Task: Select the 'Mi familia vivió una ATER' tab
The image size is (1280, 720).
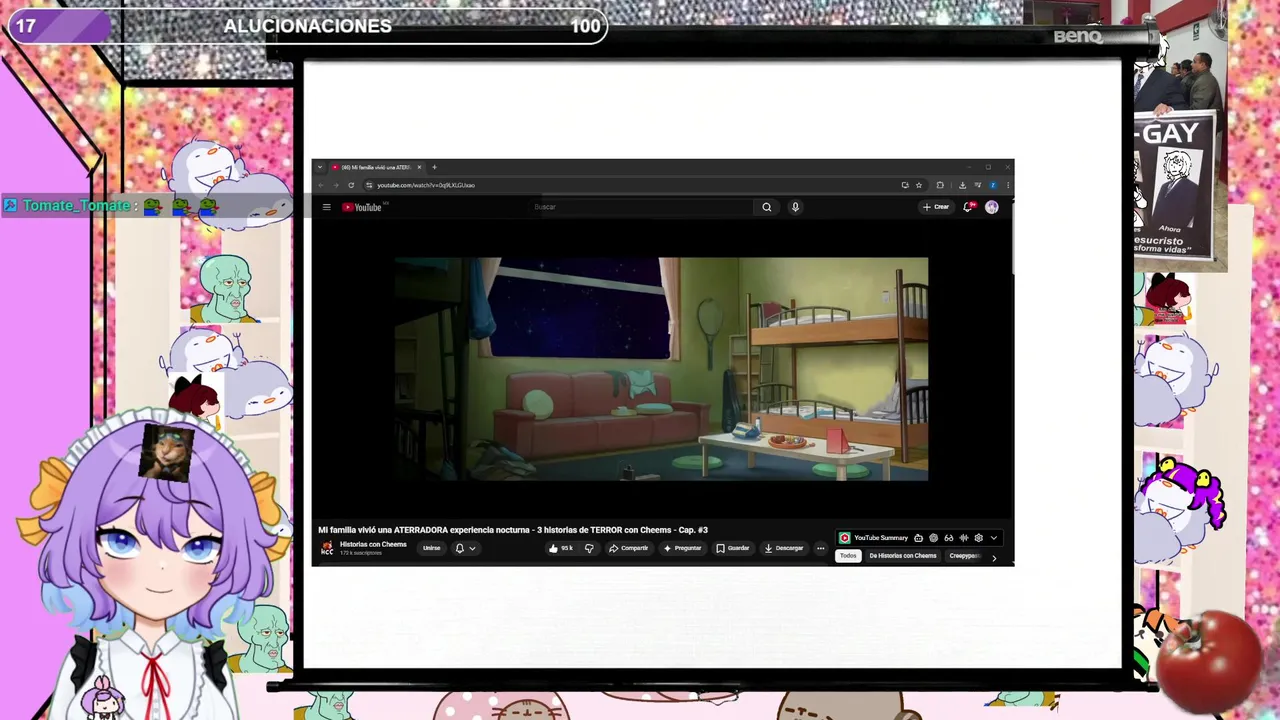Action: (x=376, y=167)
